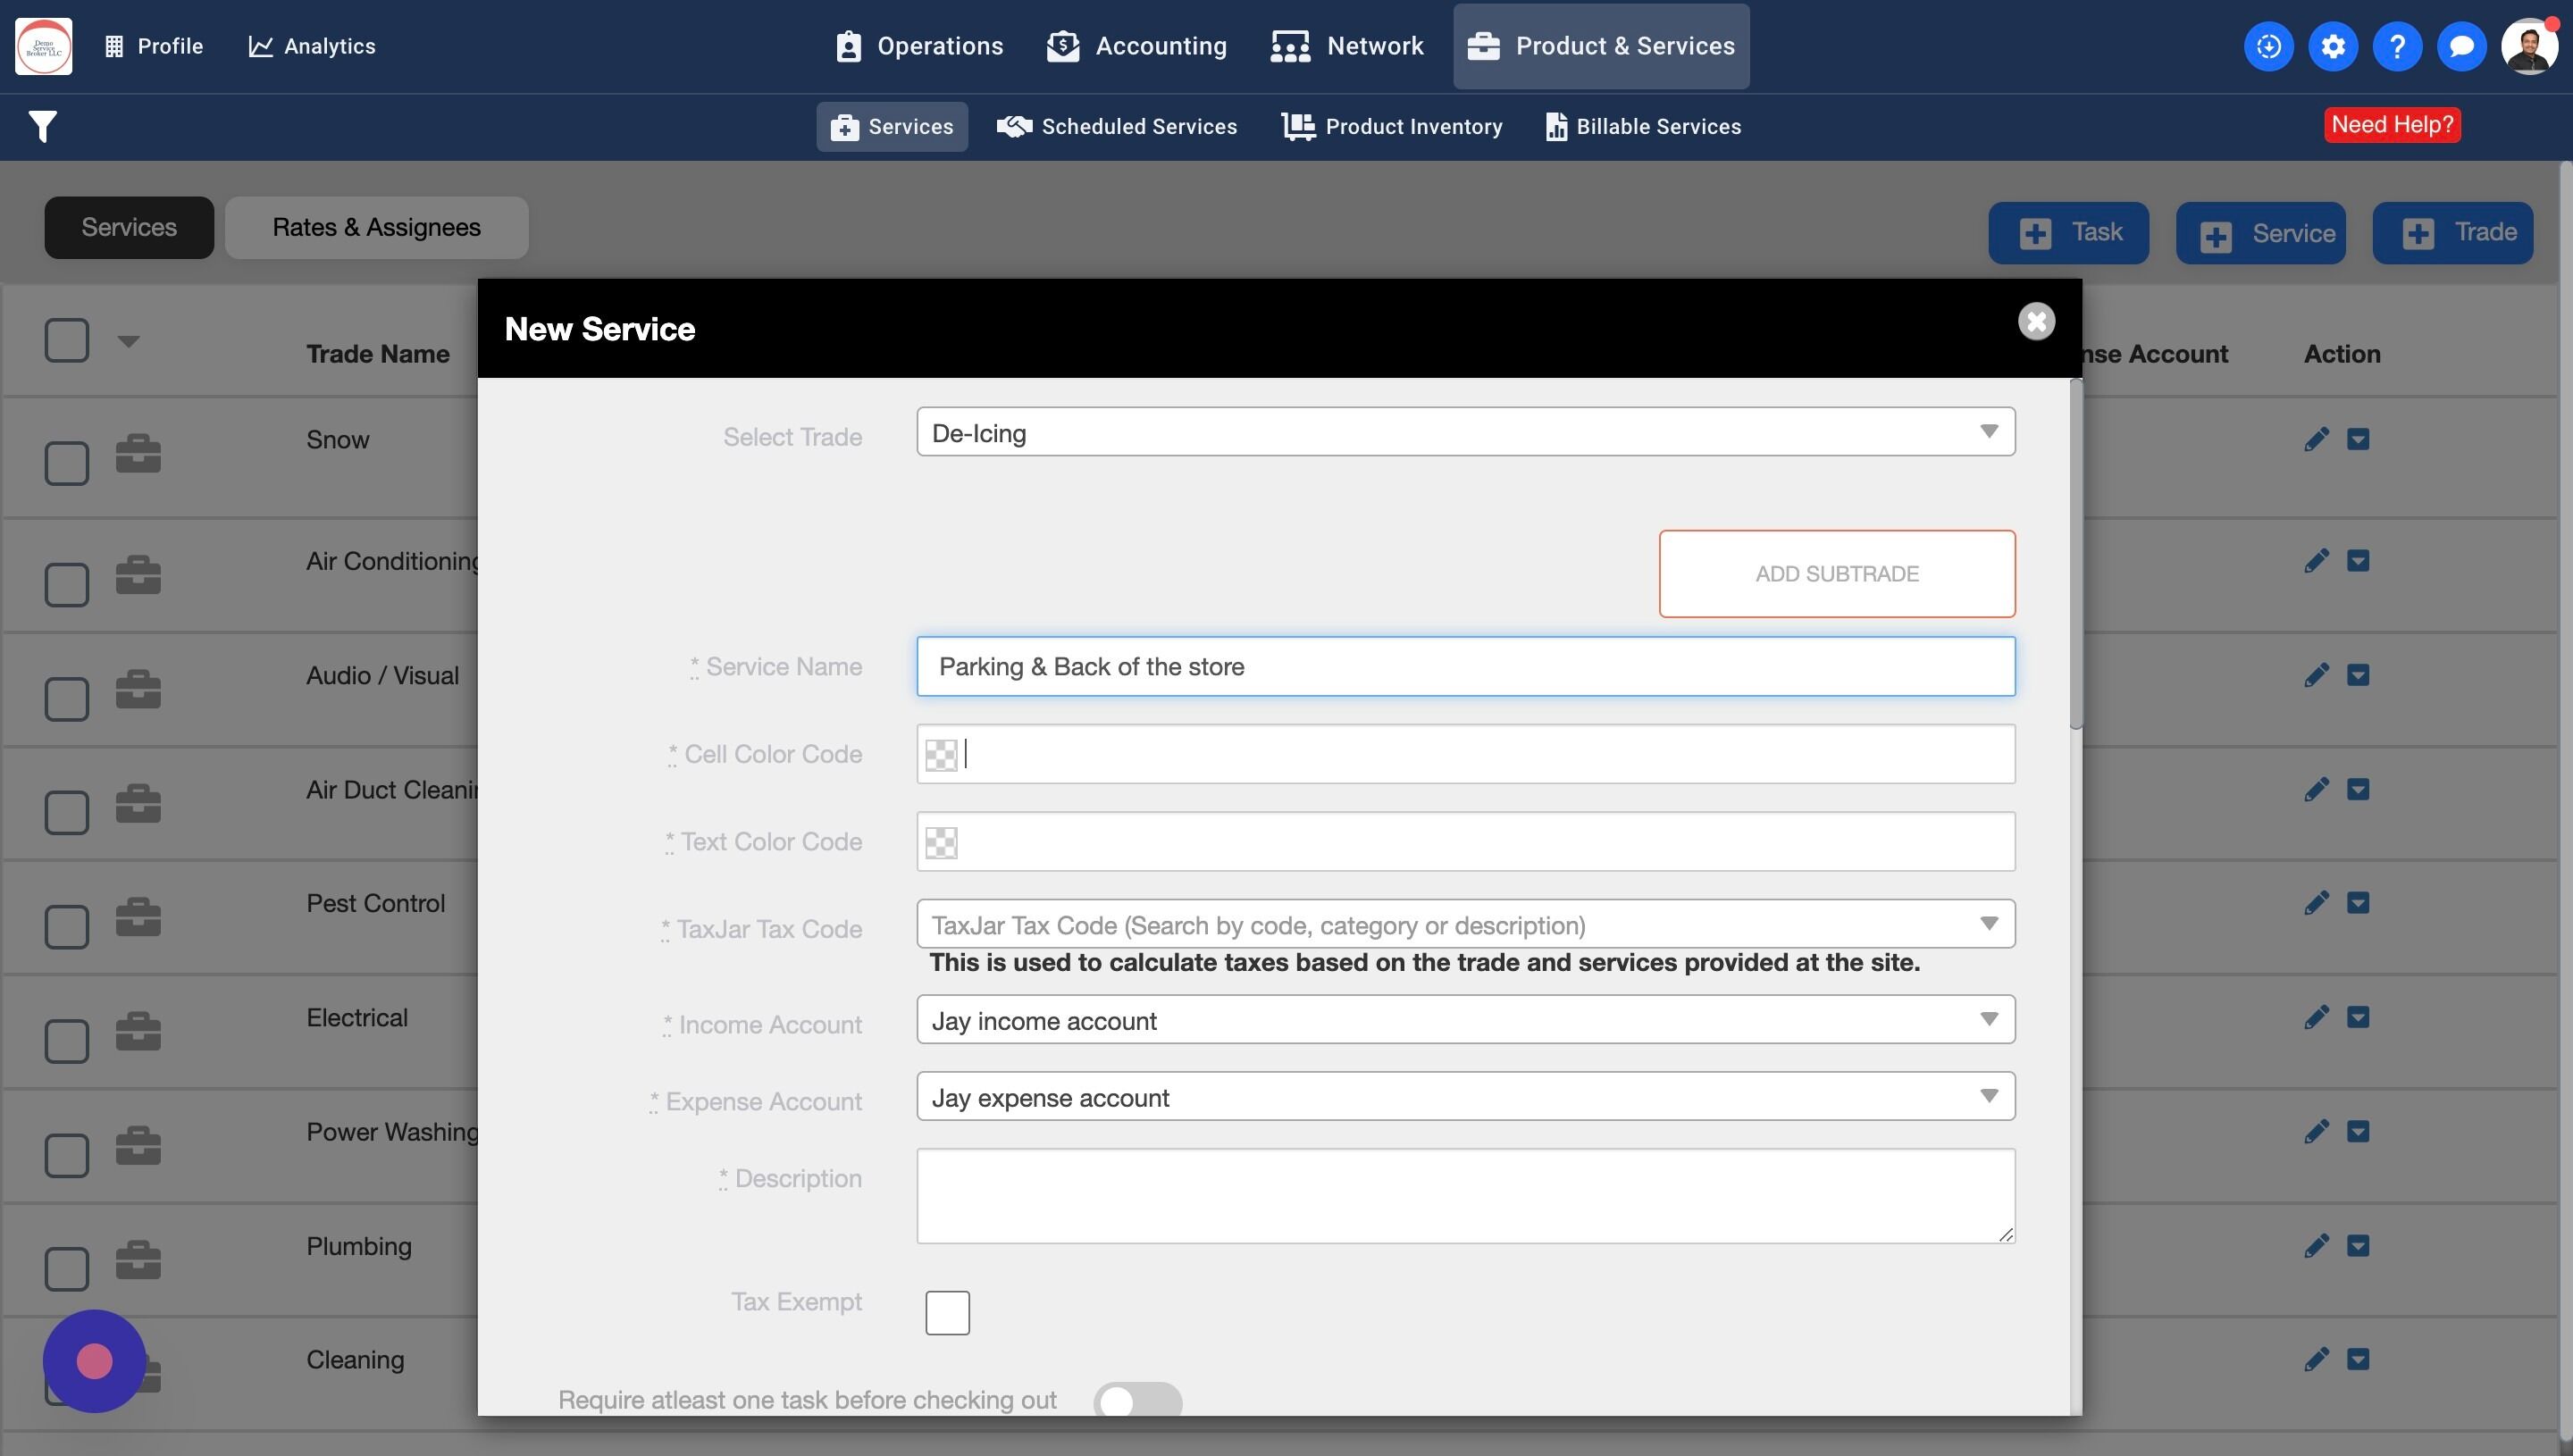Click the briefcase icon in Electrical row
Image resolution: width=2573 pixels, height=1456 pixels.
point(138,1031)
